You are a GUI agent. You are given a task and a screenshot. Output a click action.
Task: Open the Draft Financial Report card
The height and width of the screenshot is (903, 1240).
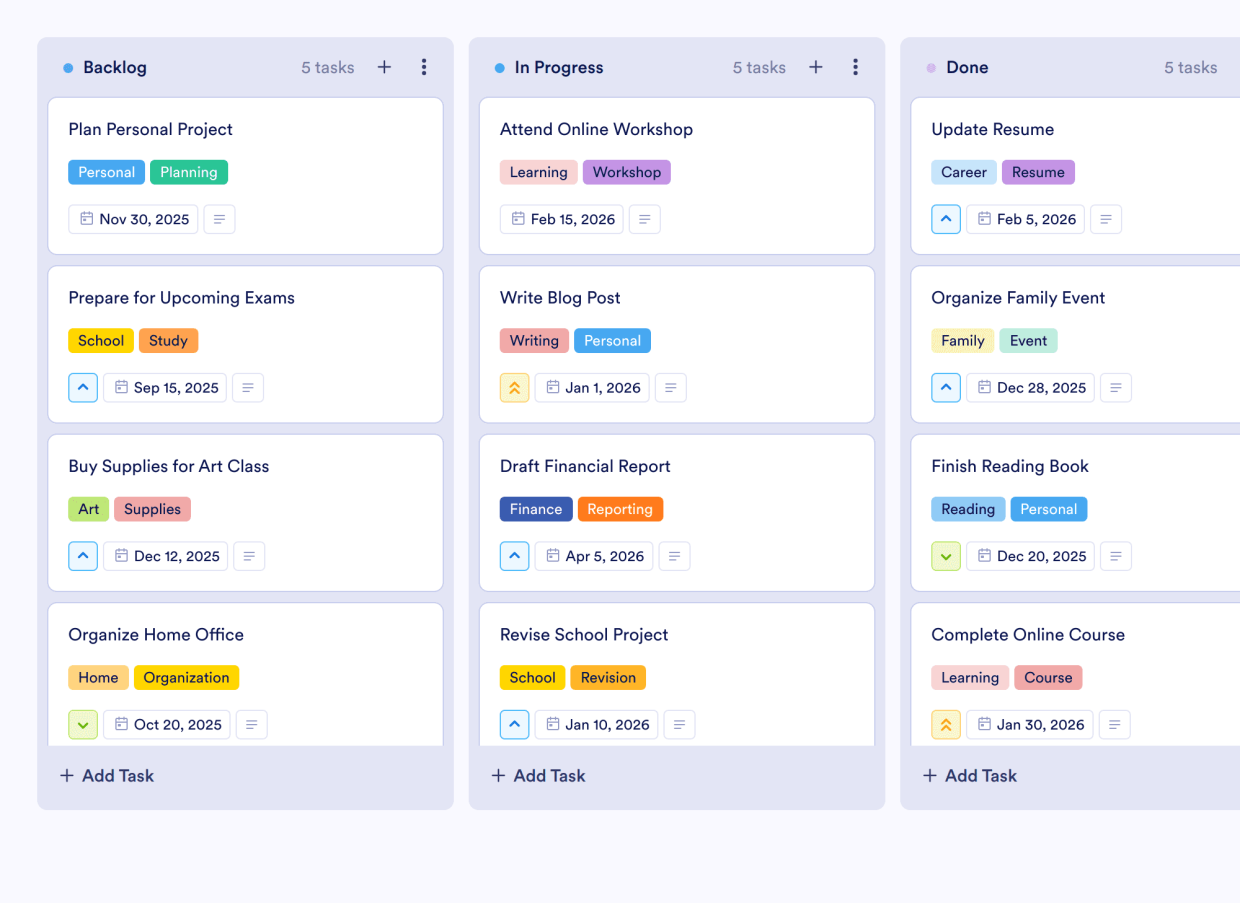[x=585, y=466]
